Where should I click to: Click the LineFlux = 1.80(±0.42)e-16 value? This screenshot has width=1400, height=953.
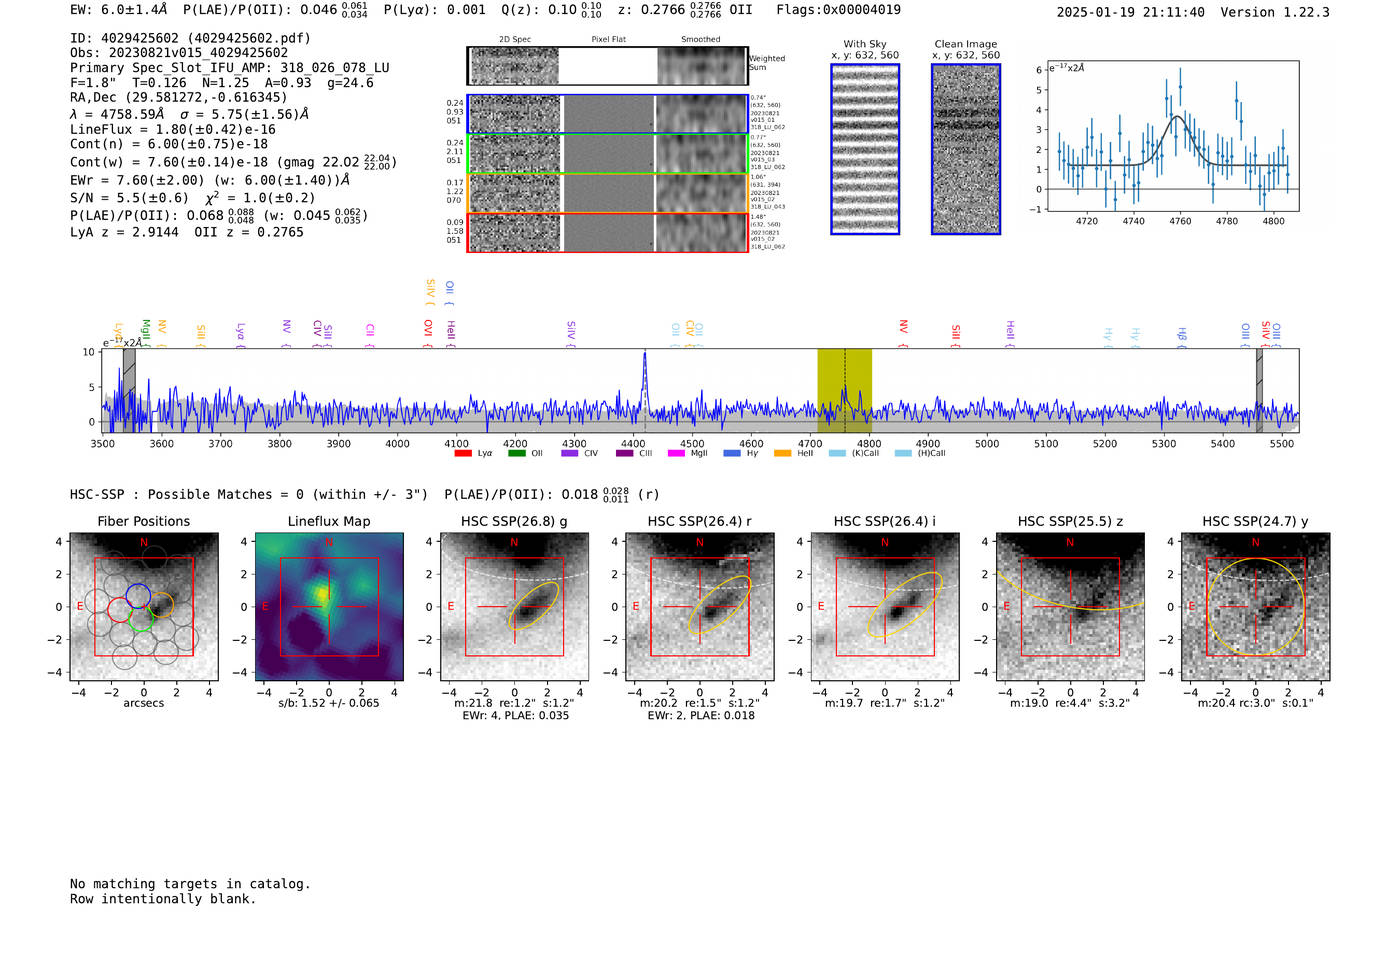pos(173,129)
